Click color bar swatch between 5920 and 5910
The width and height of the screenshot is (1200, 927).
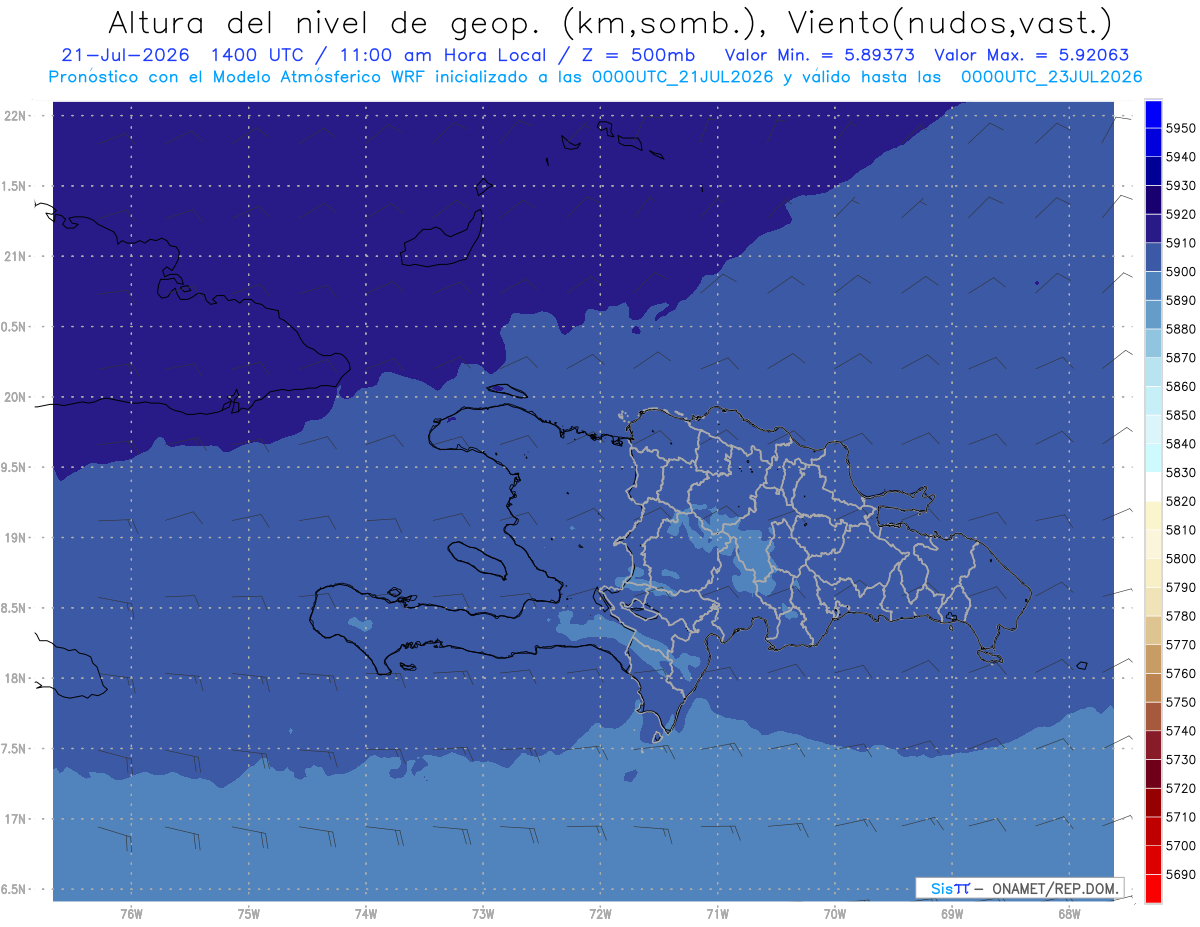point(1153,229)
